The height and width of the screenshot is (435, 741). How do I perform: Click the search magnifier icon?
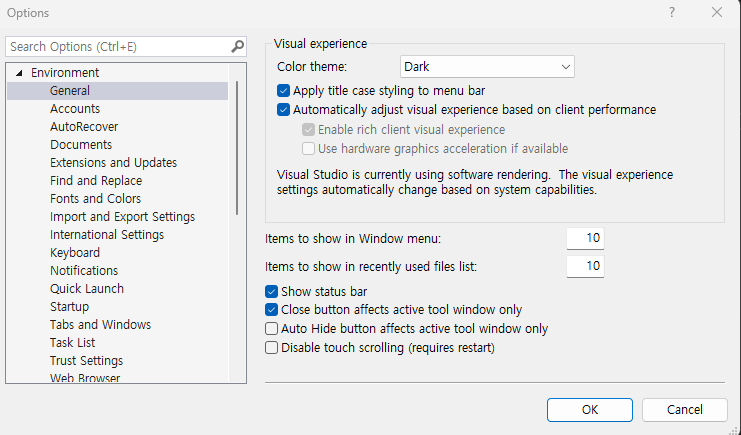[x=238, y=46]
